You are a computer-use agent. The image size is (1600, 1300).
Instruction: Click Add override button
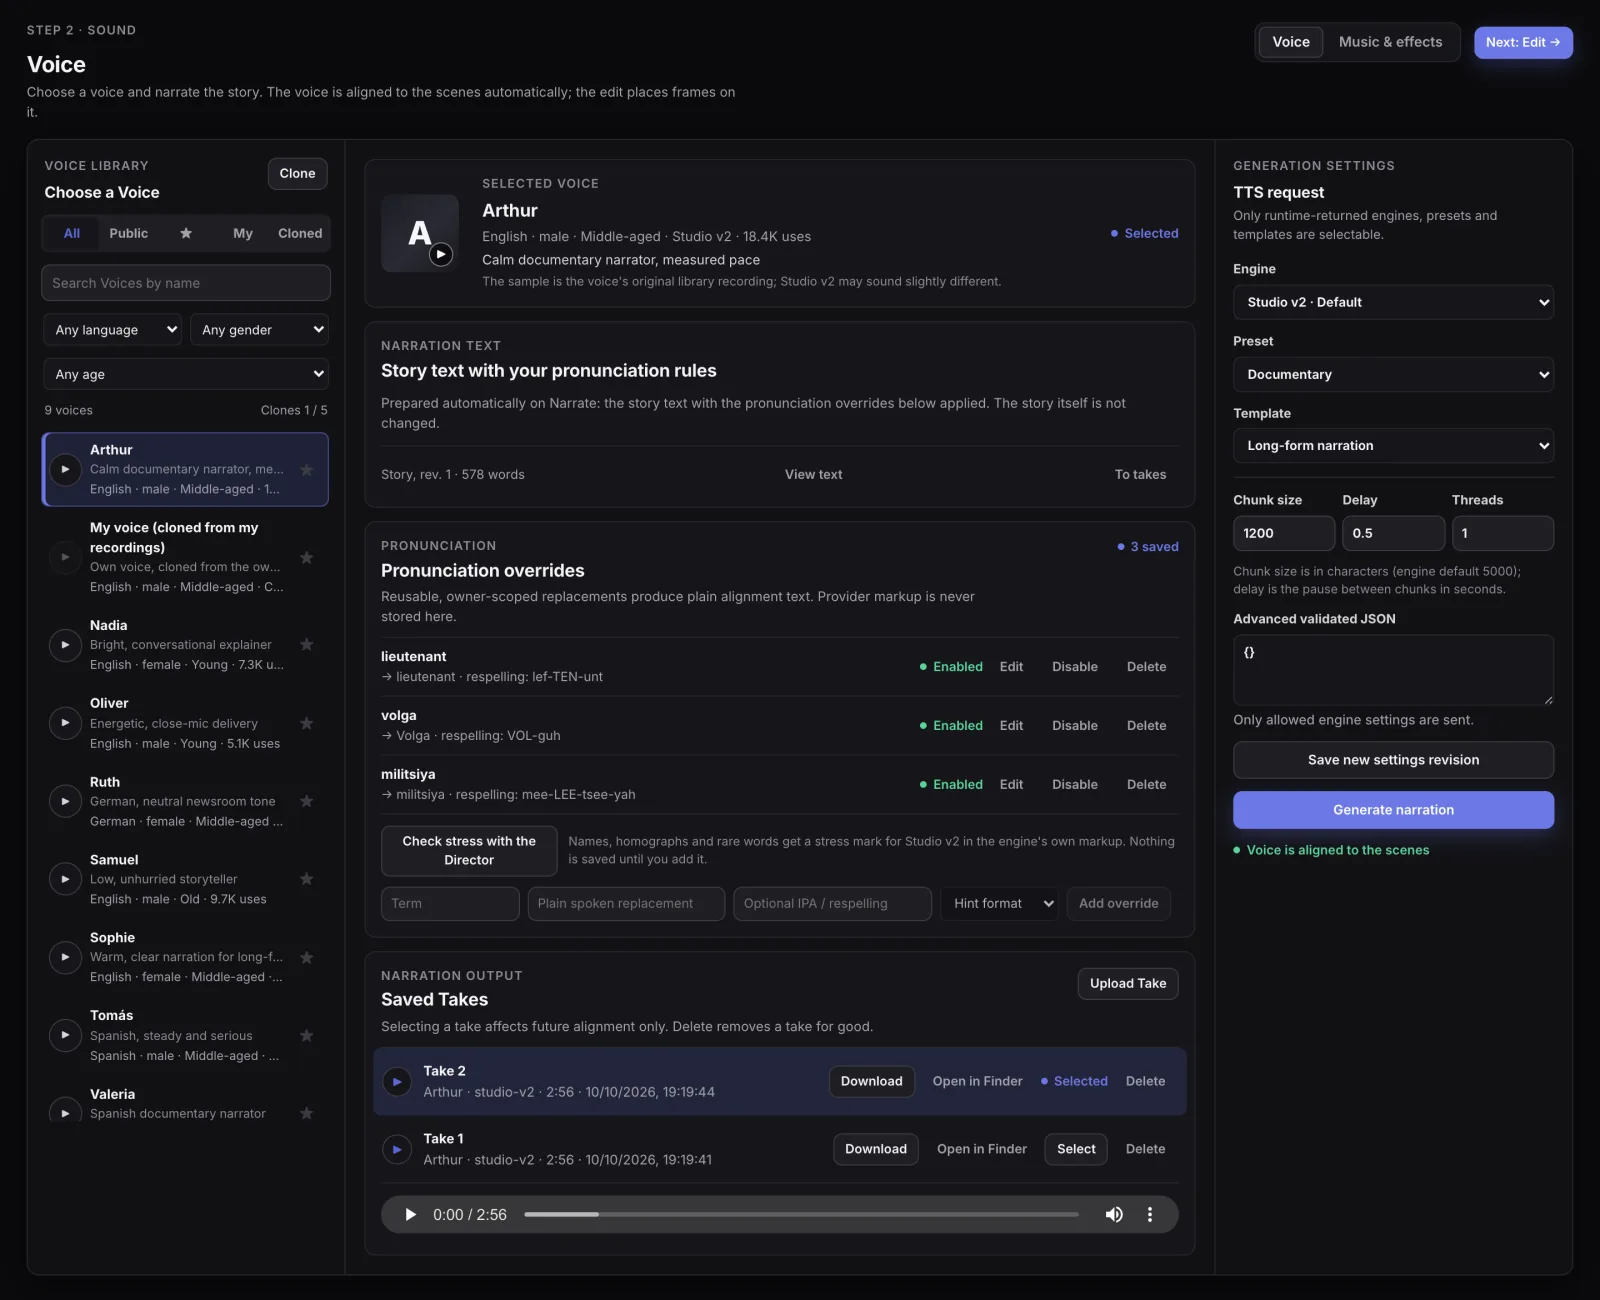tap(1118, 903)
